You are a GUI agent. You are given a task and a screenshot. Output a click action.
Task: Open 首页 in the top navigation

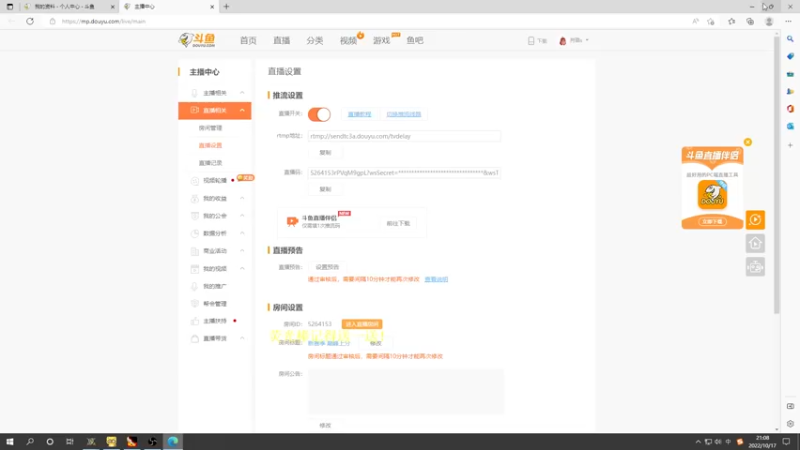(248, 40)
